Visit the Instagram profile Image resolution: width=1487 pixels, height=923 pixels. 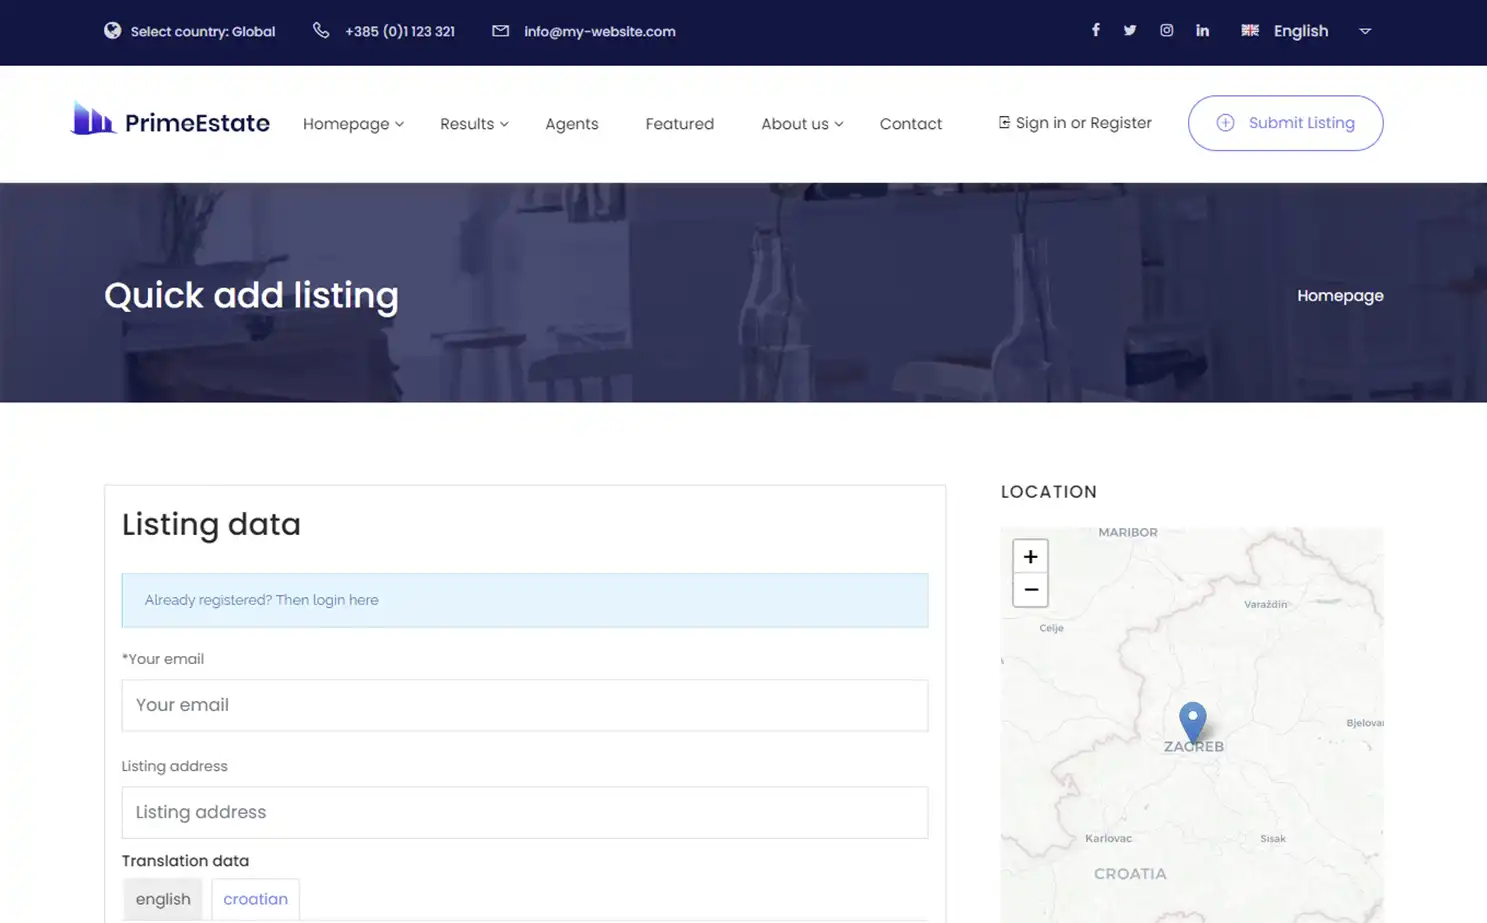coord(1166,30)
